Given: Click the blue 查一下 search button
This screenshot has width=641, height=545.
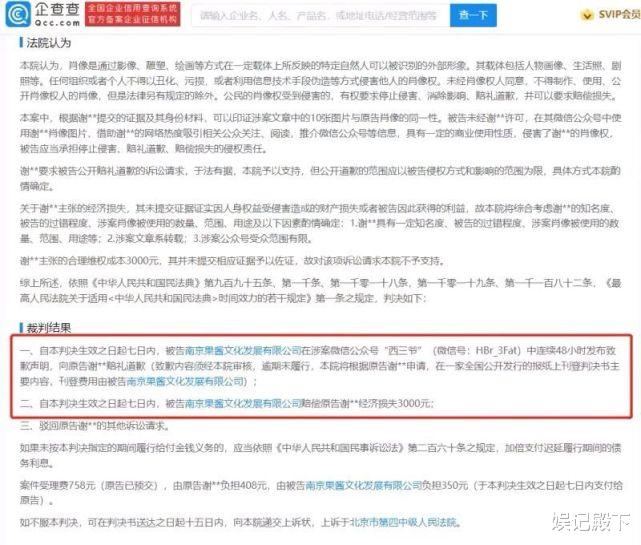Looking at the screenshot, I should pyautogui.click(x=473, y=16).
